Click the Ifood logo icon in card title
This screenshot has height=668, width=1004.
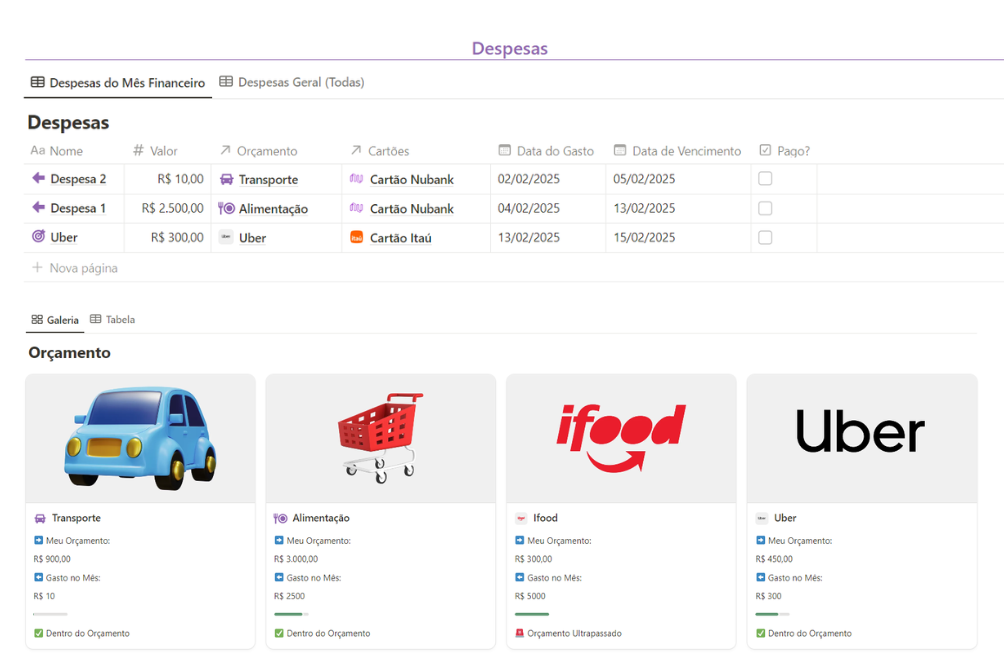[x=521, y=518]
